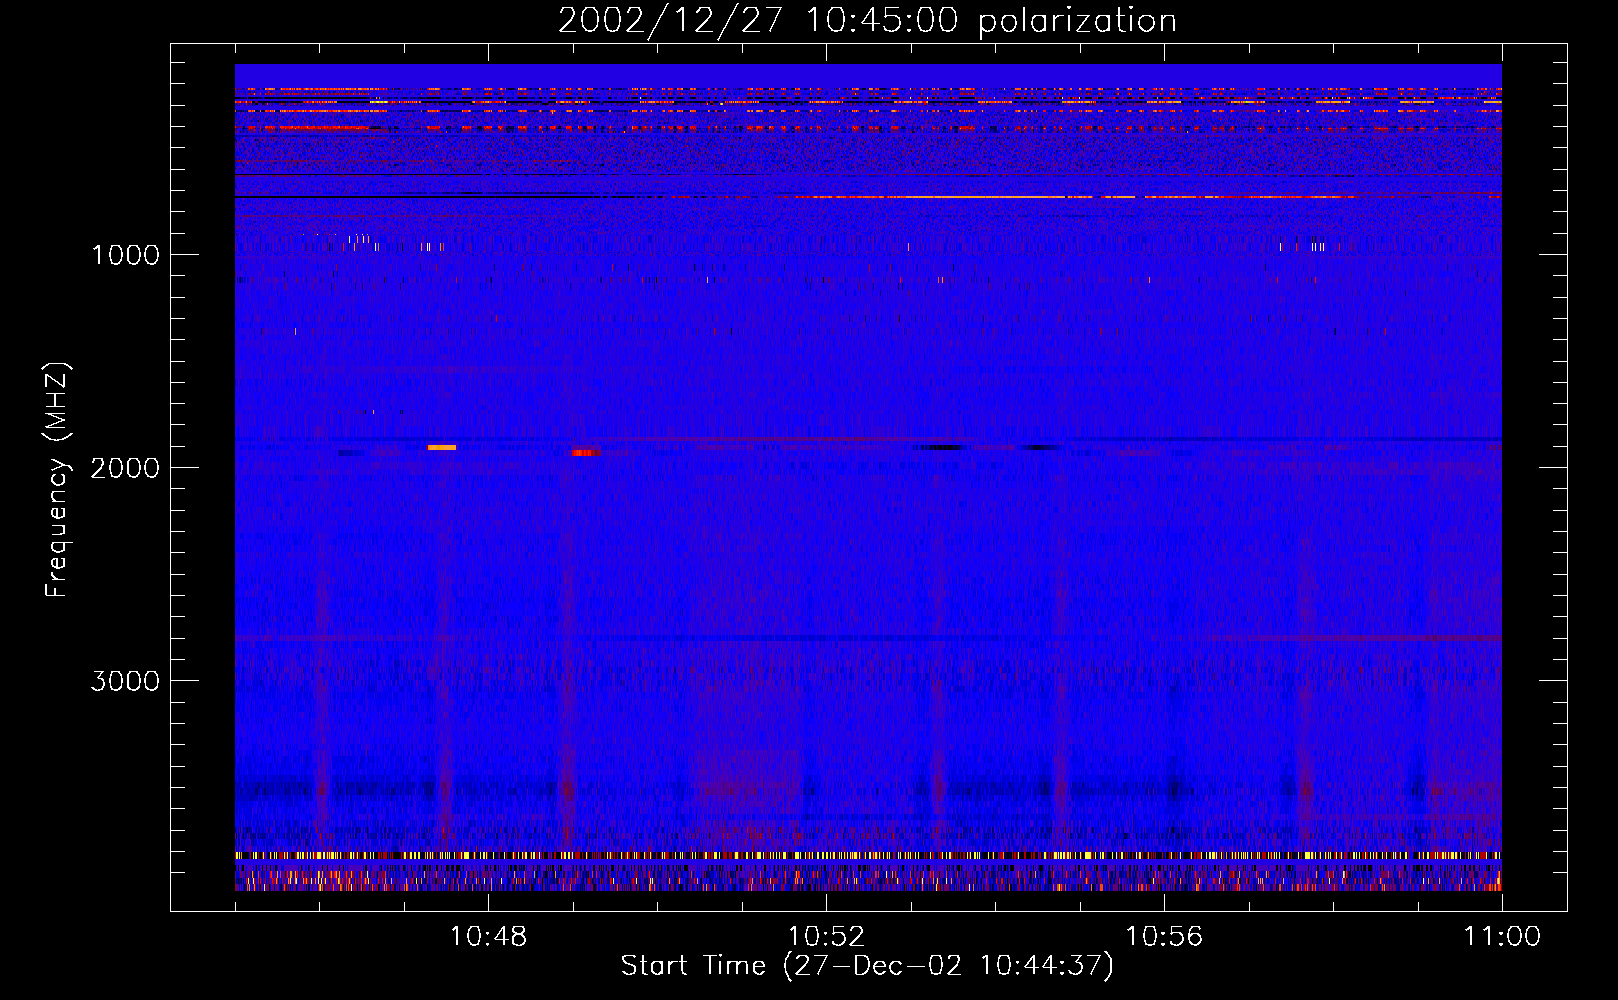
Task: Click the 10:52 time tick label
Action: (x=826, y=937)
